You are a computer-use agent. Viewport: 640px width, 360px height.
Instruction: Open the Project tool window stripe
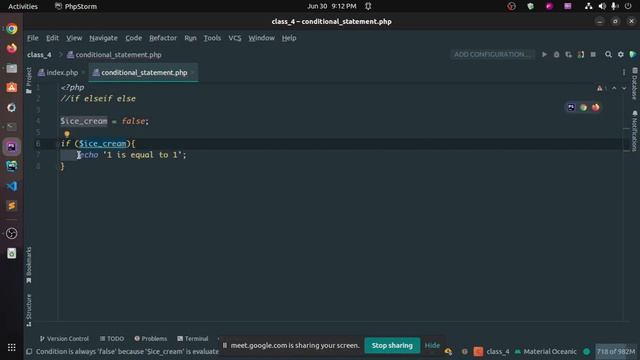click(x=29, y=80)
